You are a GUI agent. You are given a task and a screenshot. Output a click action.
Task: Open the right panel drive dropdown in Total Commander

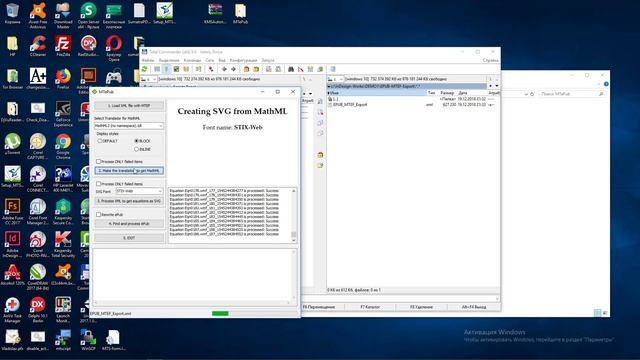336,79
